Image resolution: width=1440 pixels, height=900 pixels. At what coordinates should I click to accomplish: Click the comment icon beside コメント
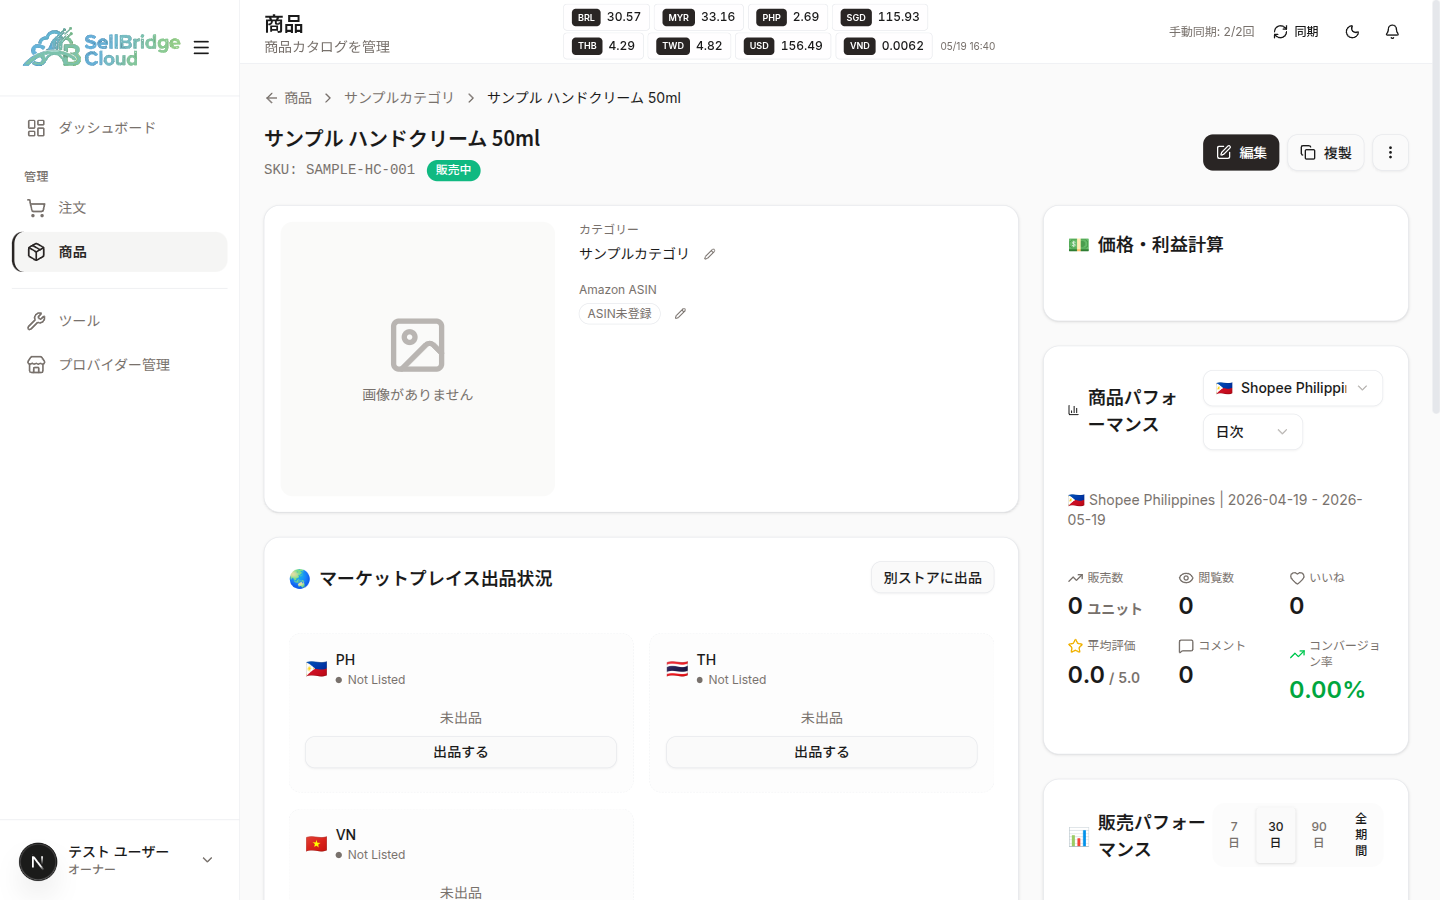(1186, 646)
